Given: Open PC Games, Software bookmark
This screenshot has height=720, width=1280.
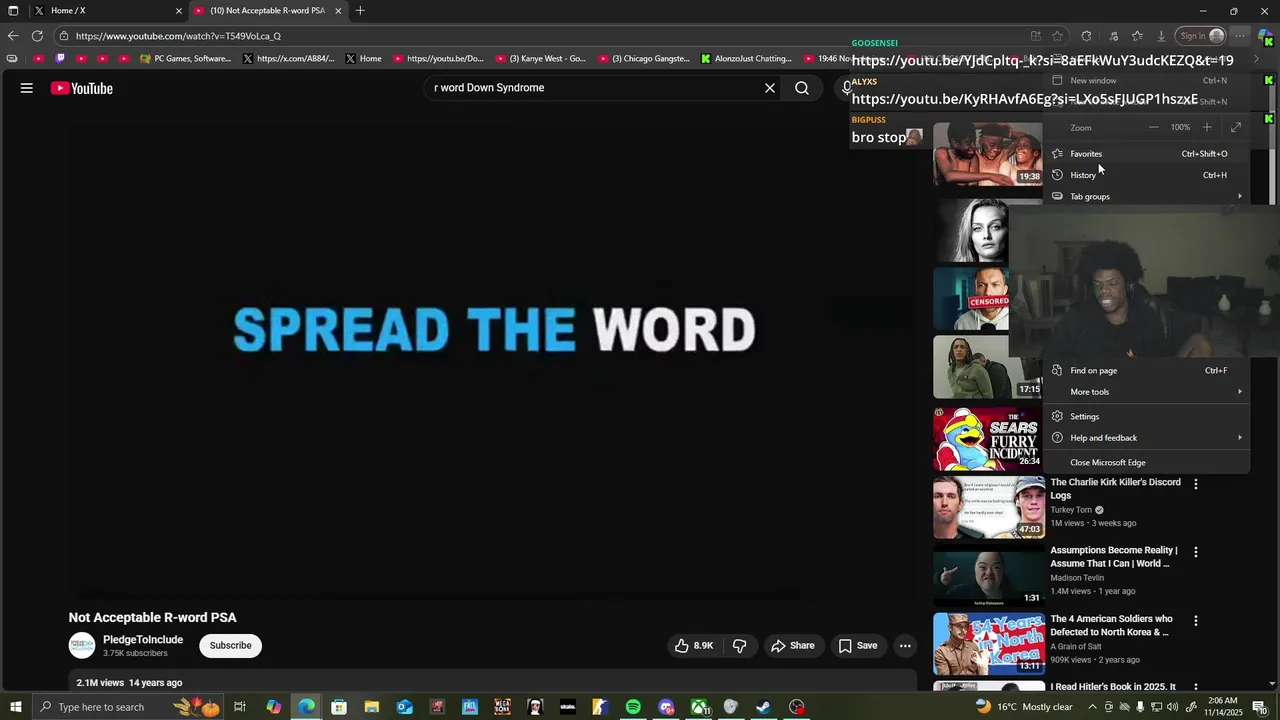Looking at the screenshot, I should [x=186, y=59].
